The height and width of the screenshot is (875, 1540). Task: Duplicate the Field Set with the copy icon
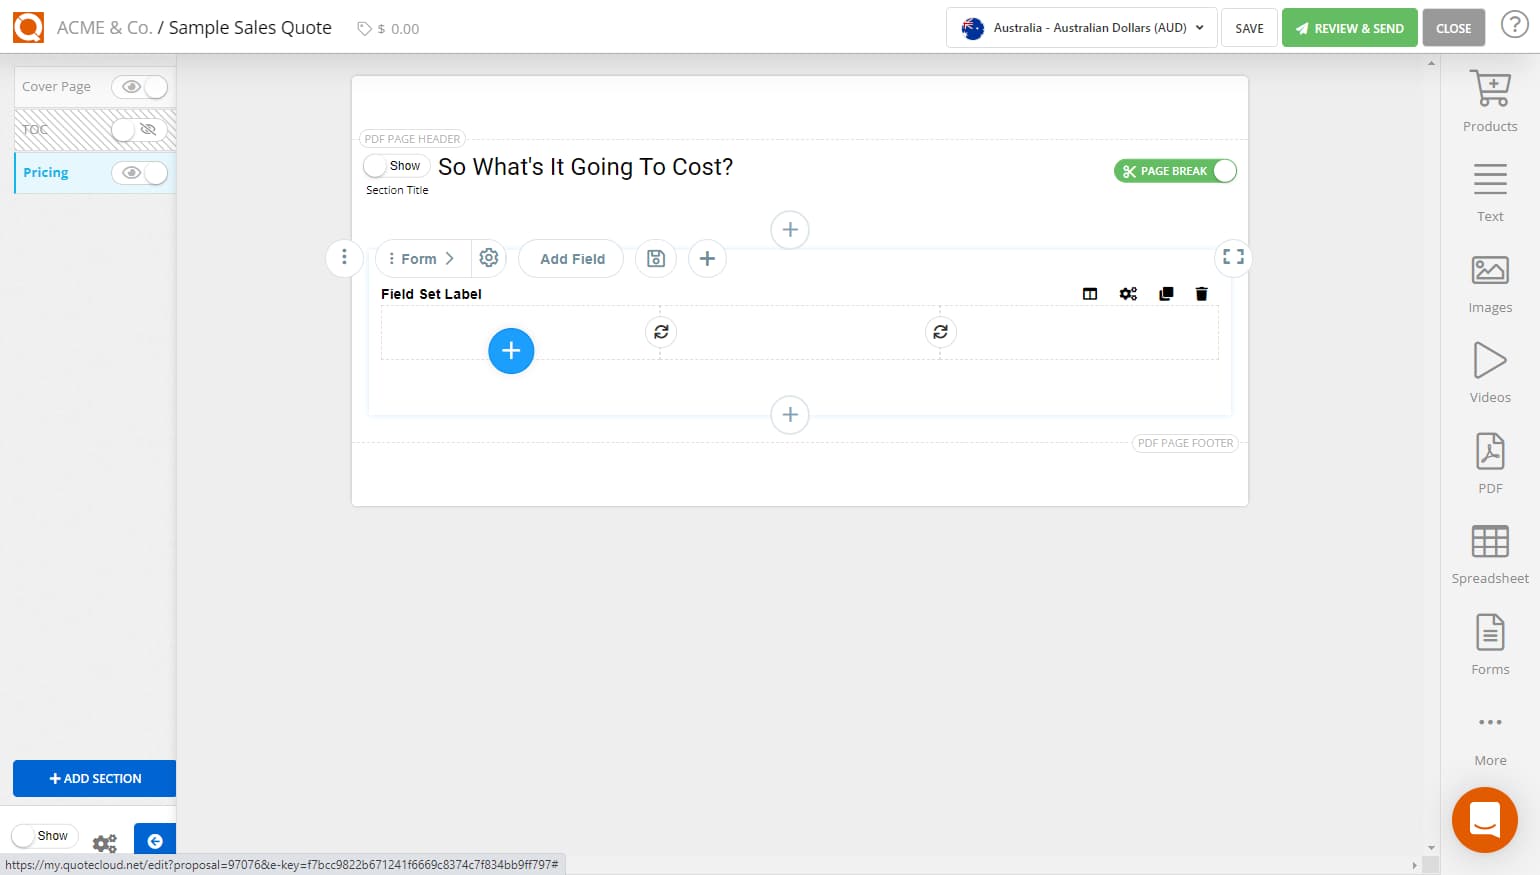pos(1165,293)
